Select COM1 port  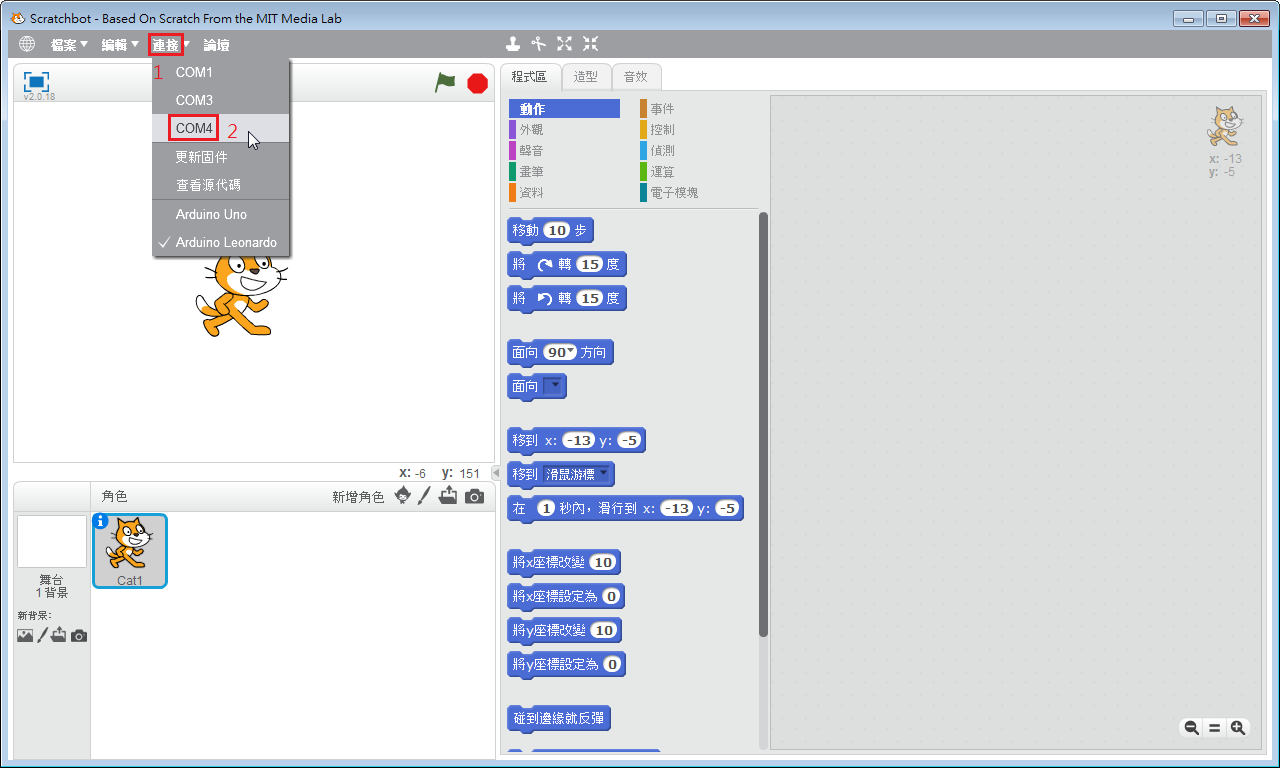click(x=221, y=72)
